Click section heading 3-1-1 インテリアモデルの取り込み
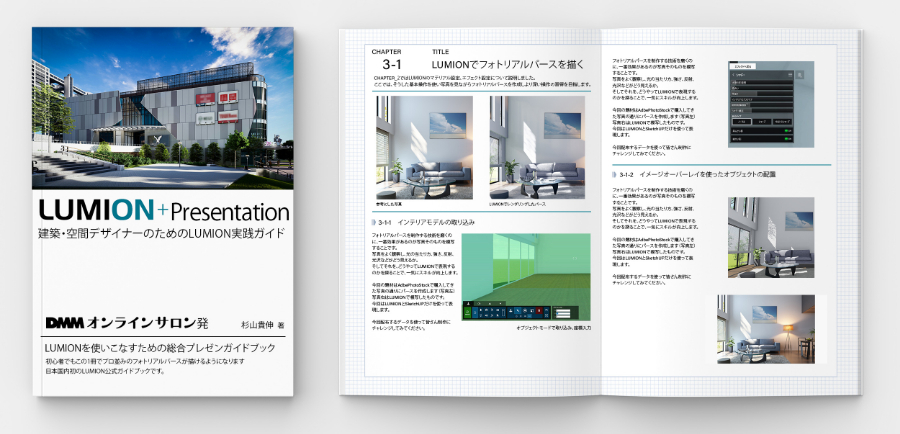Image resolution: width=900 pixels, height=434 pixels. 427,222
